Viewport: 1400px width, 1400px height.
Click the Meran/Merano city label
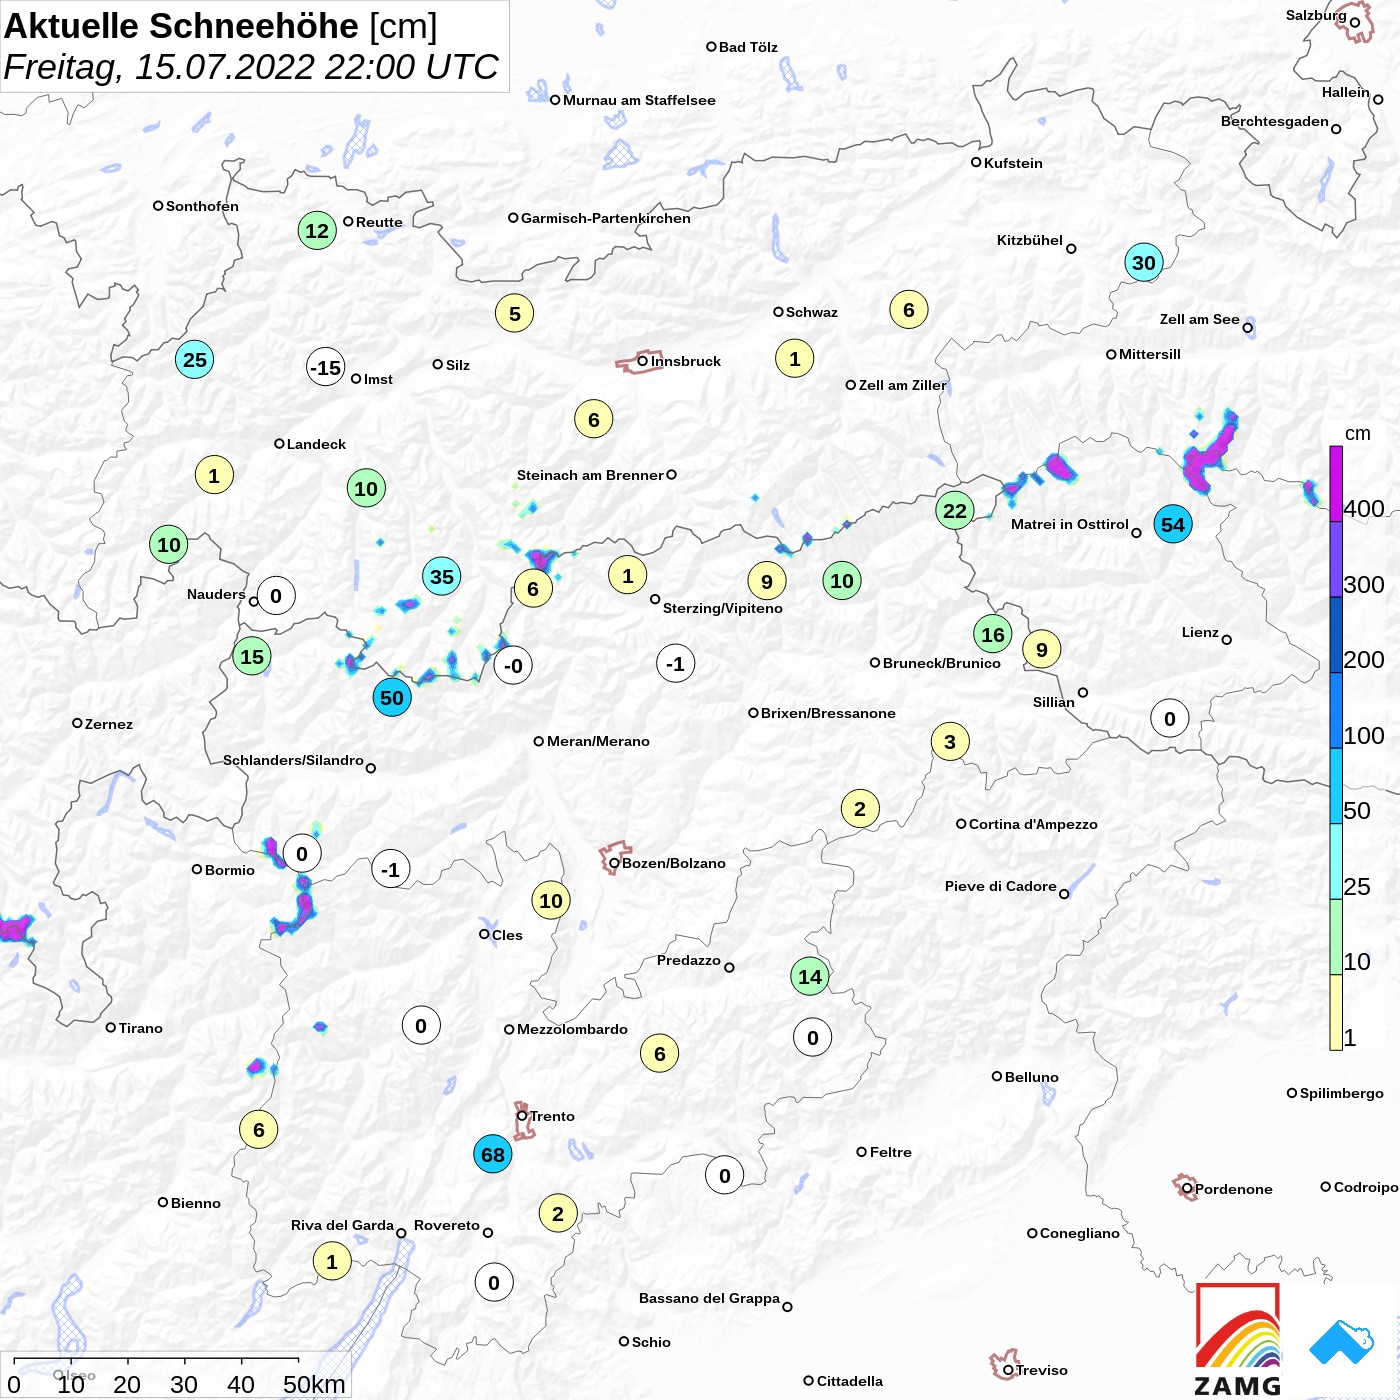pyautogui.click(x=598, y=741)
